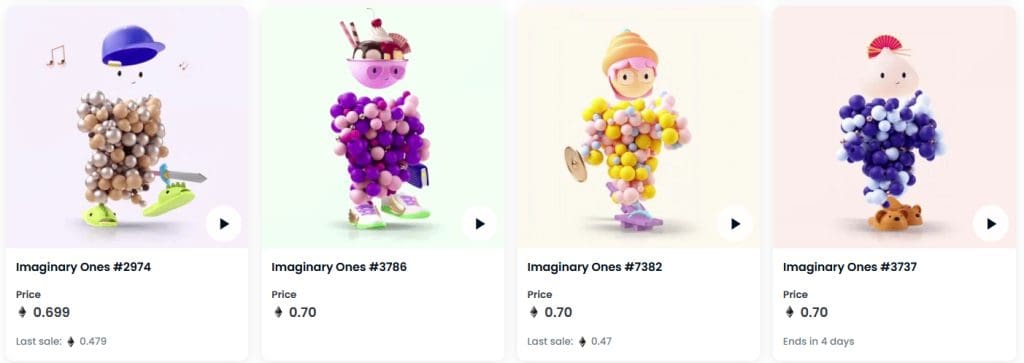
Task: Select blue balloon character with bear slippers
Action: 894,127
